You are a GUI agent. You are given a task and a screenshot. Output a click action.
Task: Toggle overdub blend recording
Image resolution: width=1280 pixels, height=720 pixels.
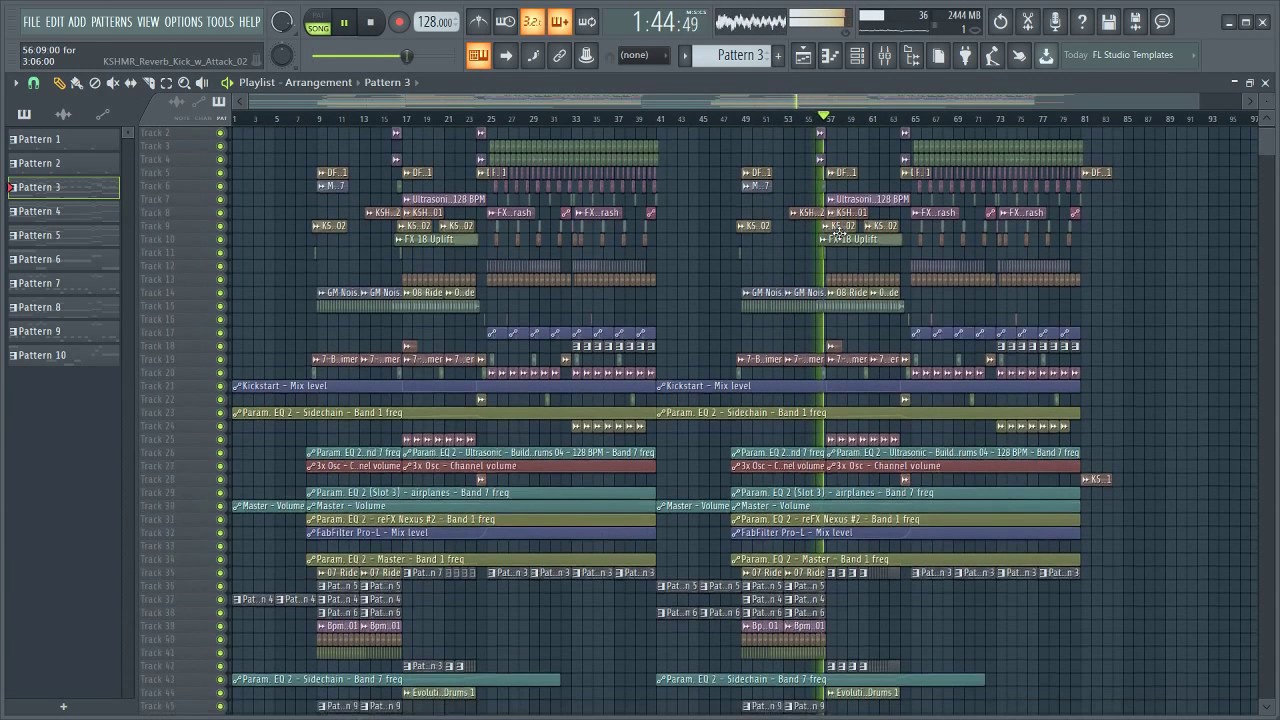pos(559,22)
